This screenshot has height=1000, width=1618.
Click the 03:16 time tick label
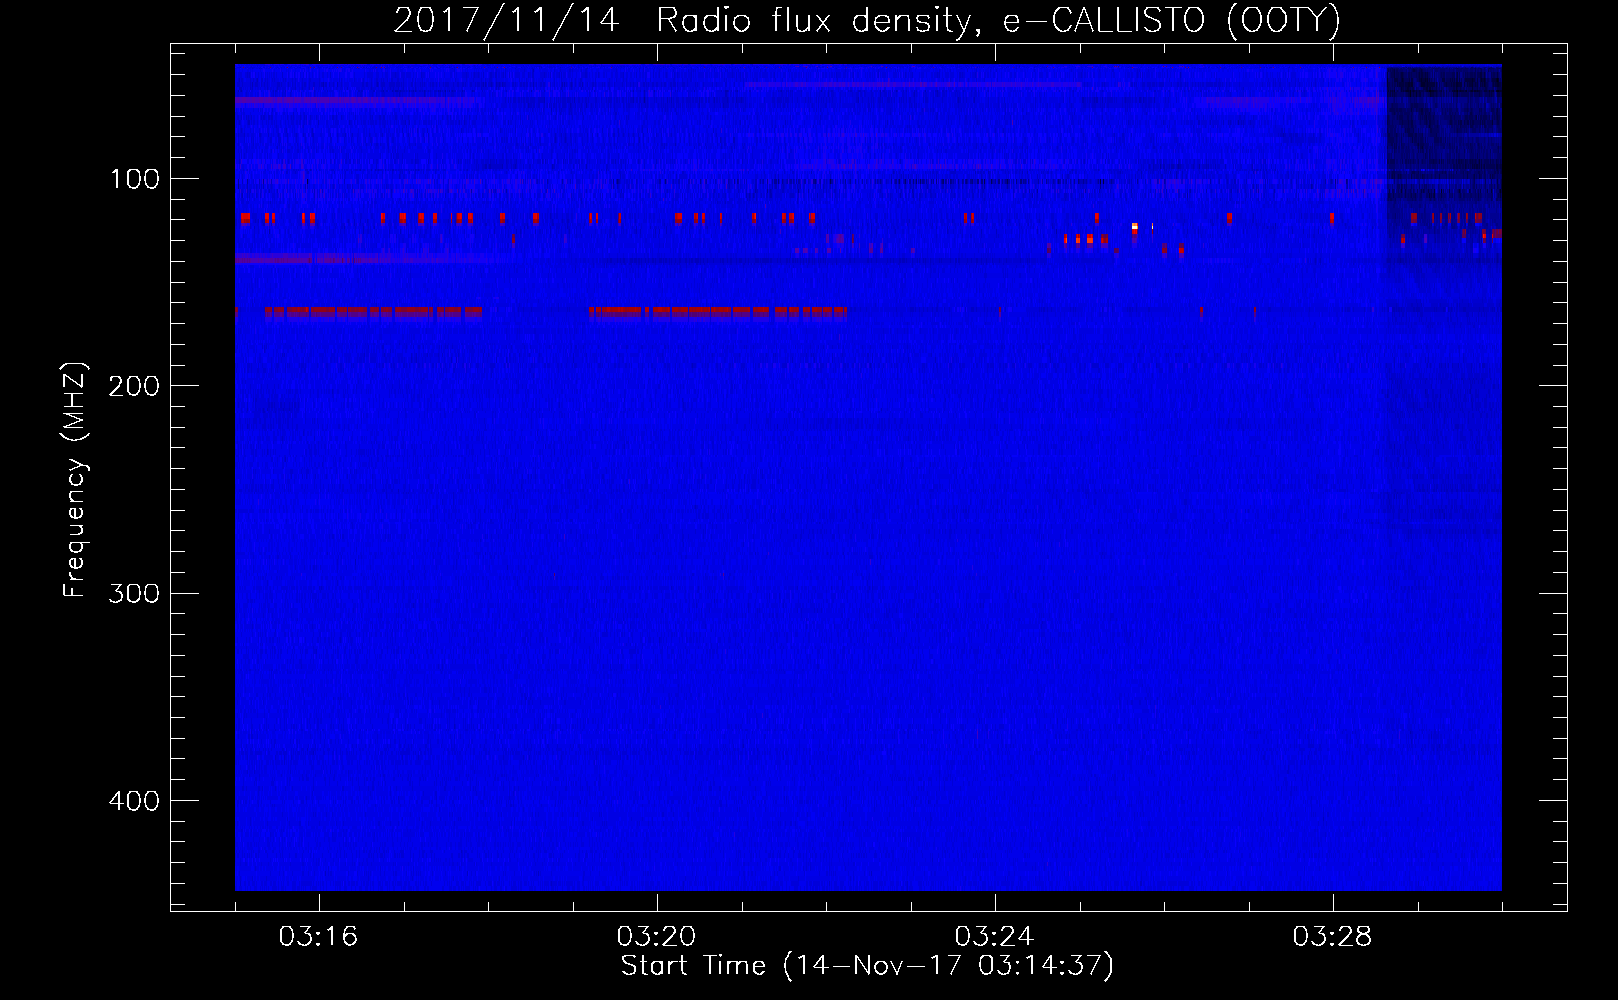click(x=319, y=937)
